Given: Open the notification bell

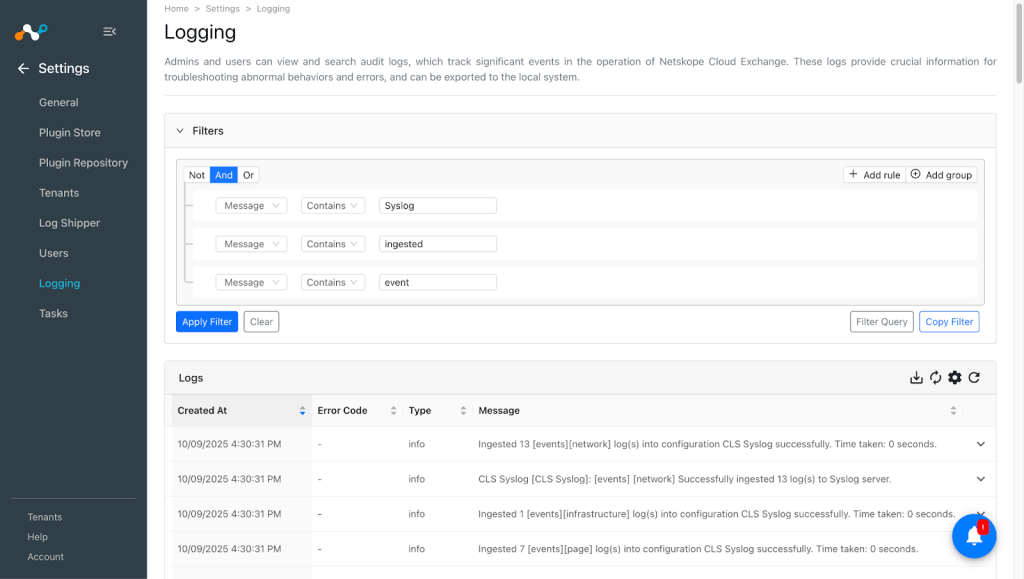Looking at the screenshot, I should pyautogui.click(x=974, y=536).
